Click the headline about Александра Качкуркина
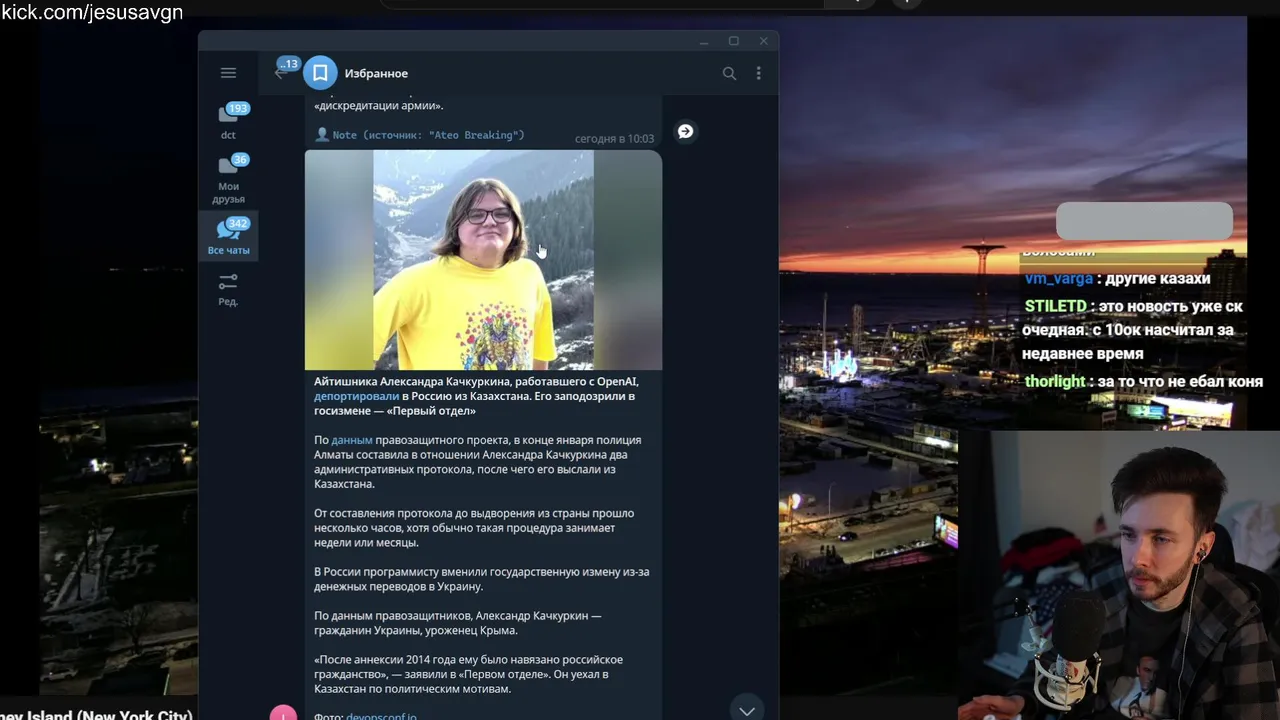Screen dimensions: 1280x720 coord(476,396)
